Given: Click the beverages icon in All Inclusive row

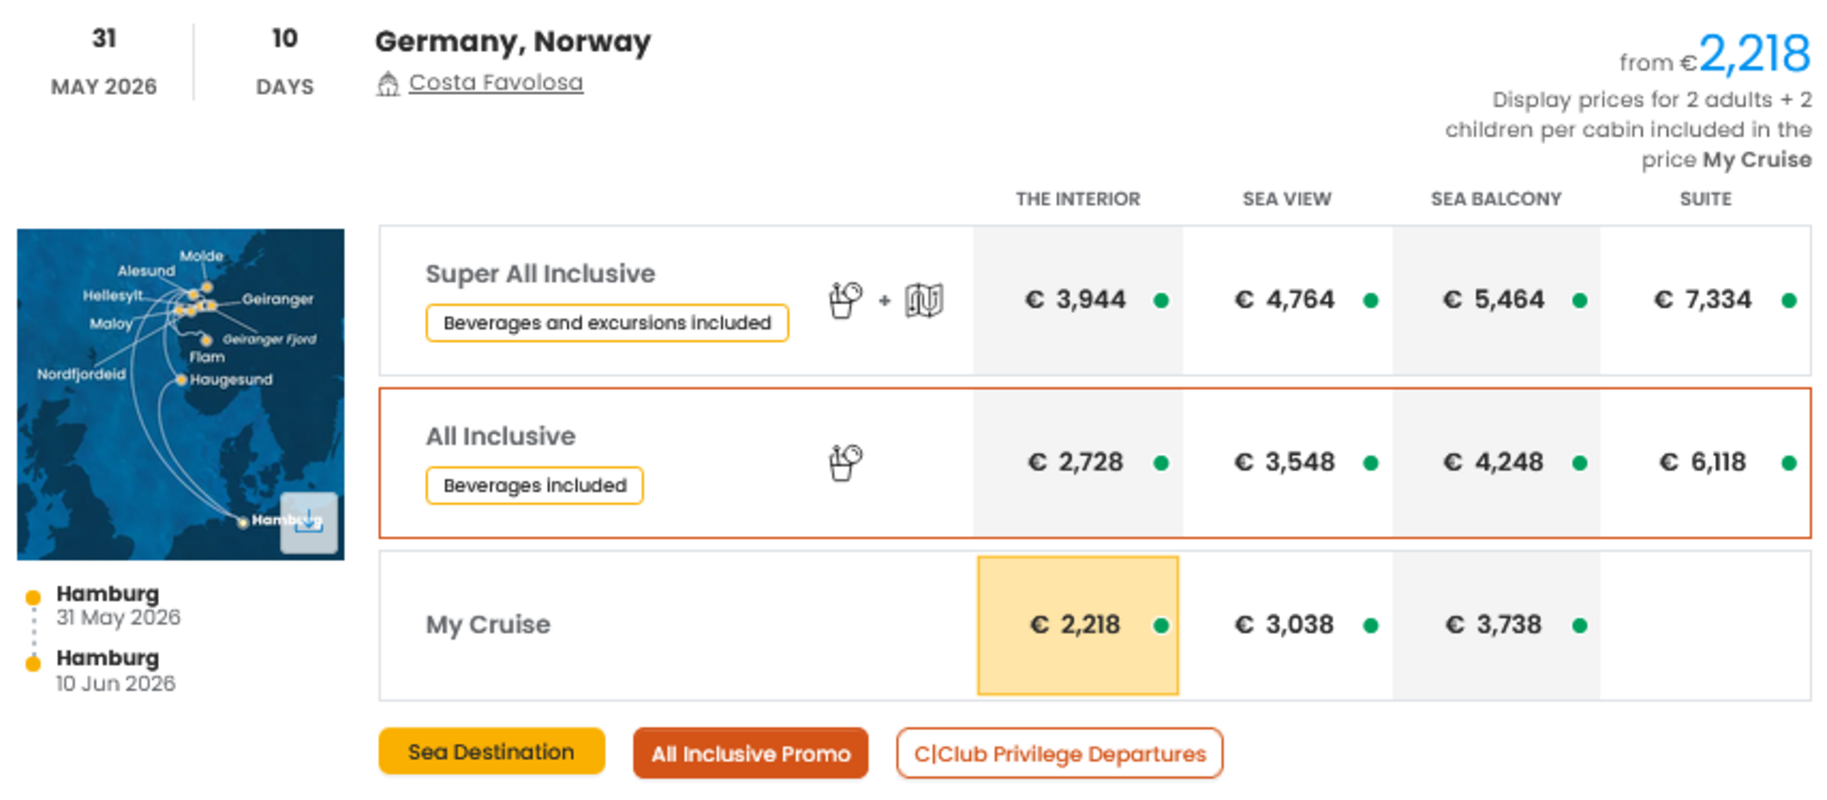Looking at the screenshot, I should click(x=845, y=462).
